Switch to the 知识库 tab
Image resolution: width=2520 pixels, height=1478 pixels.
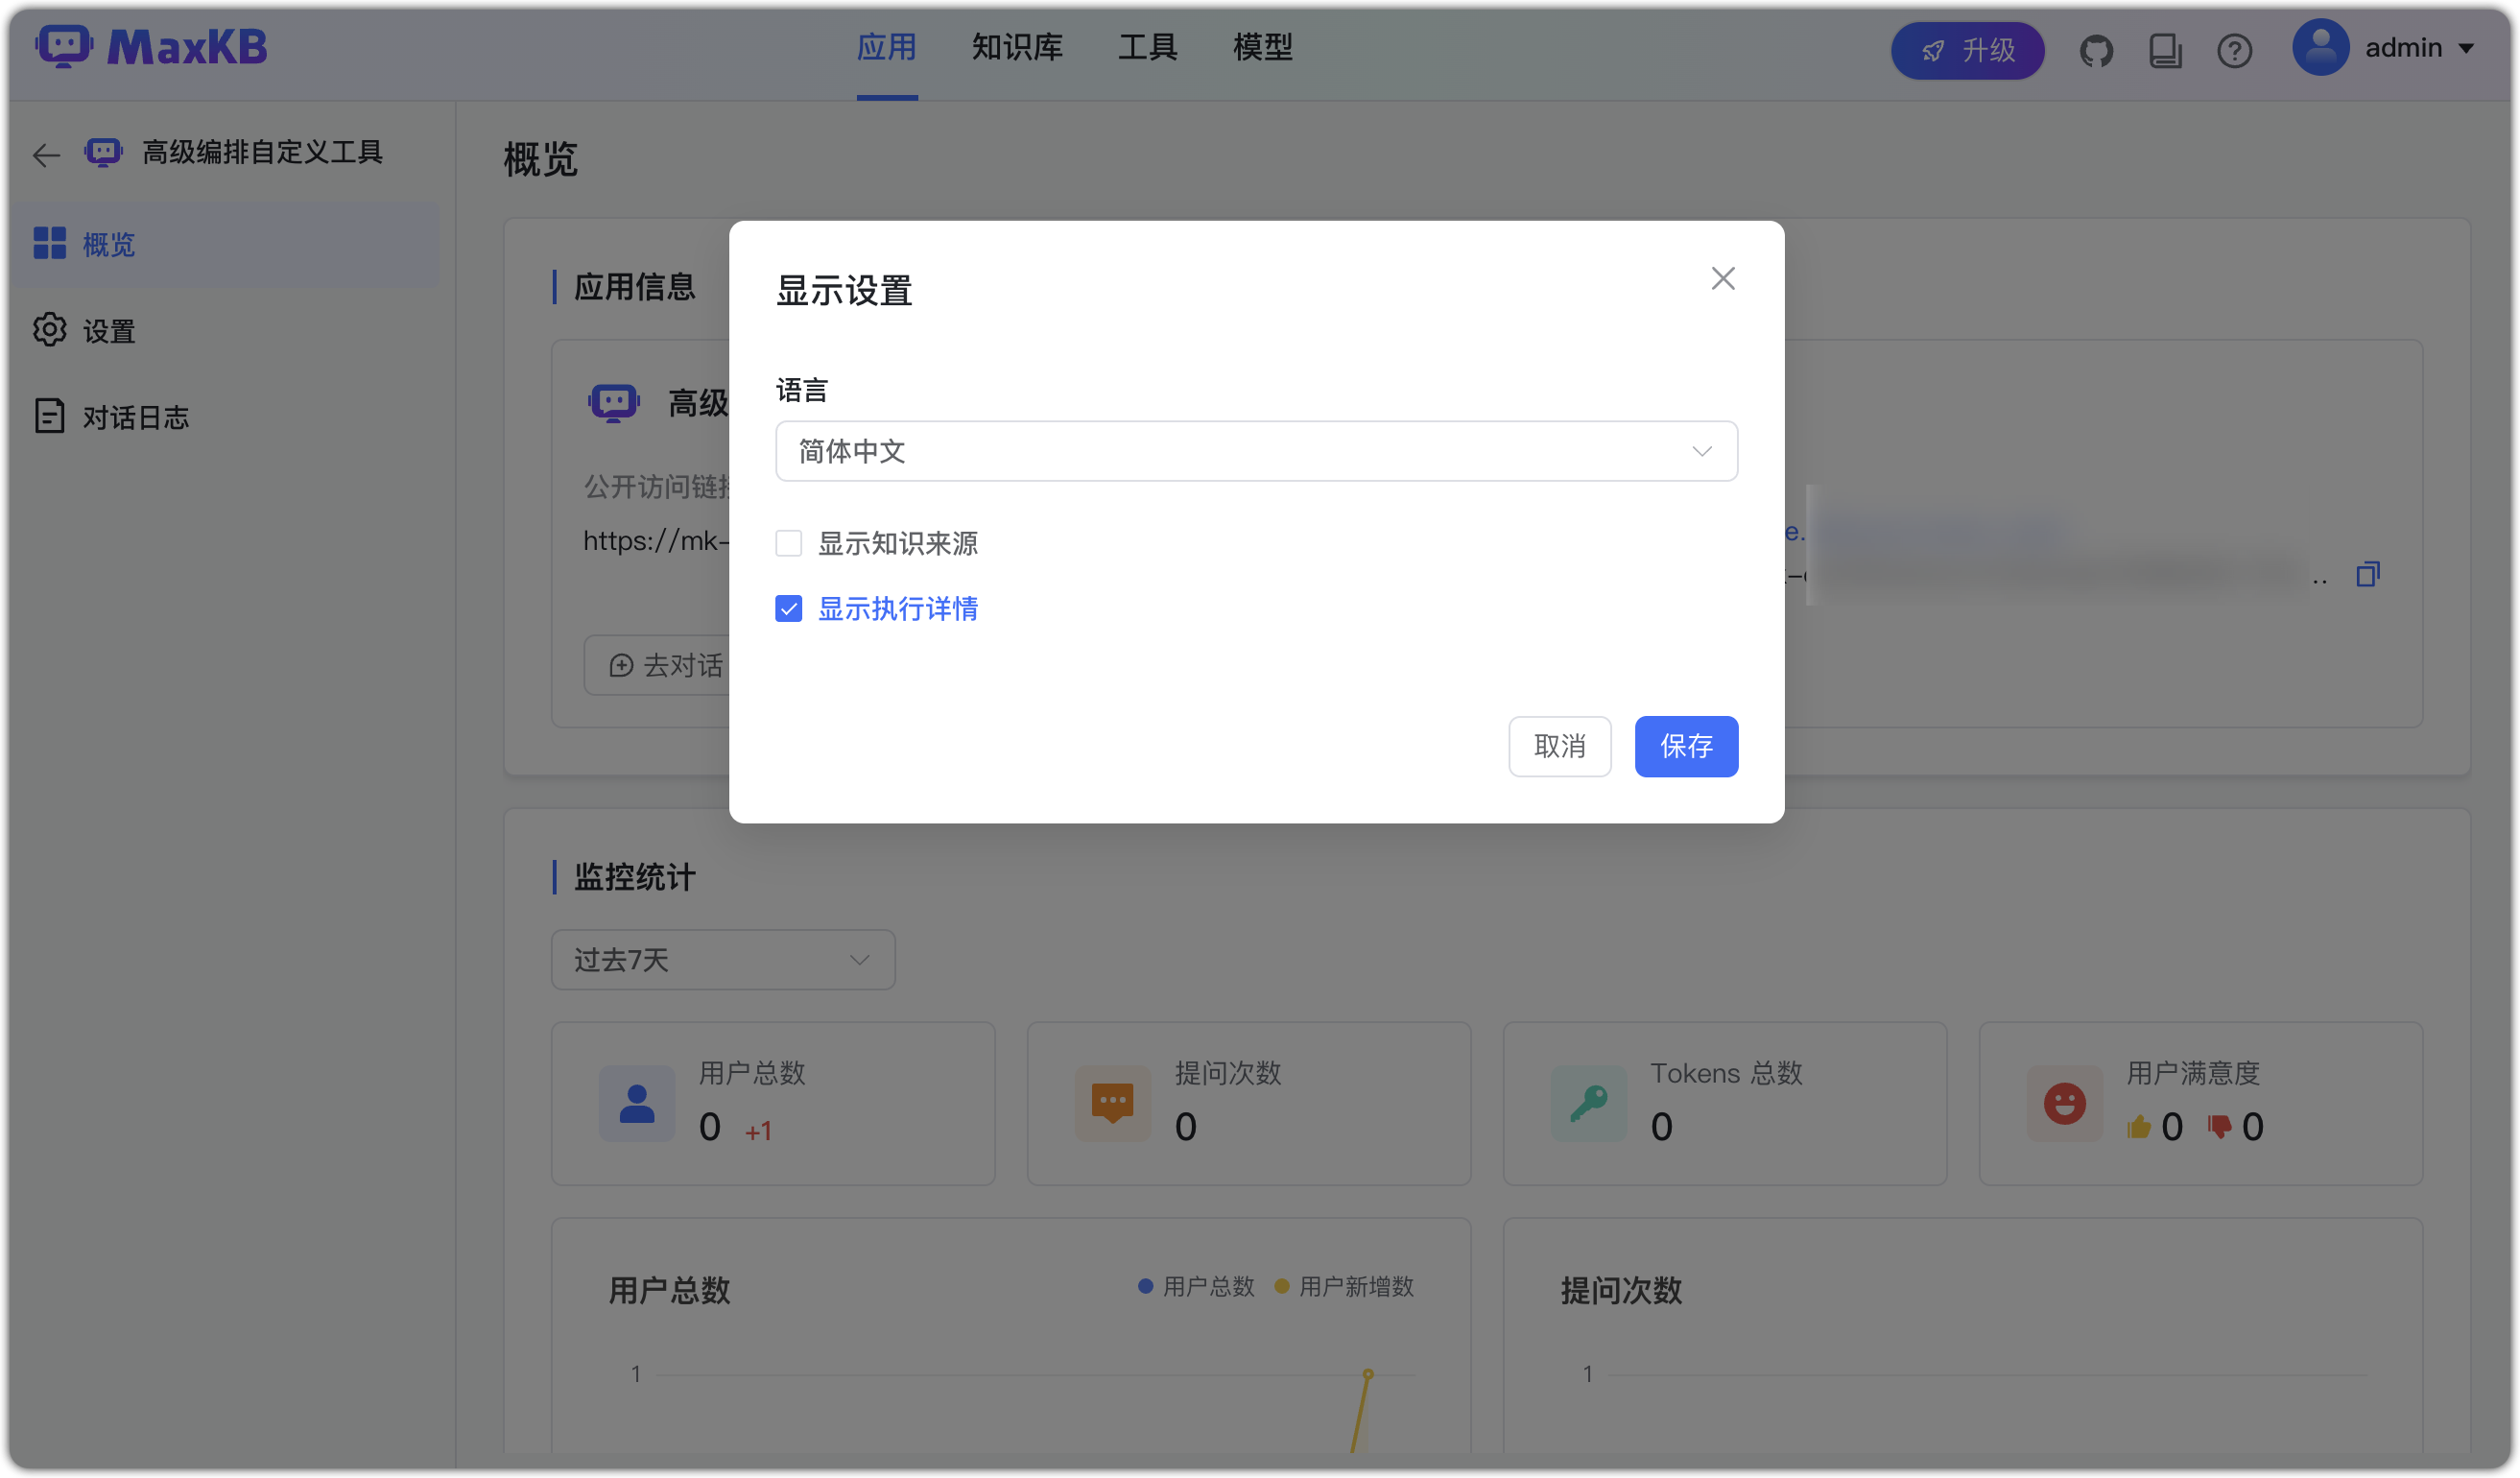pos(1016,47)
